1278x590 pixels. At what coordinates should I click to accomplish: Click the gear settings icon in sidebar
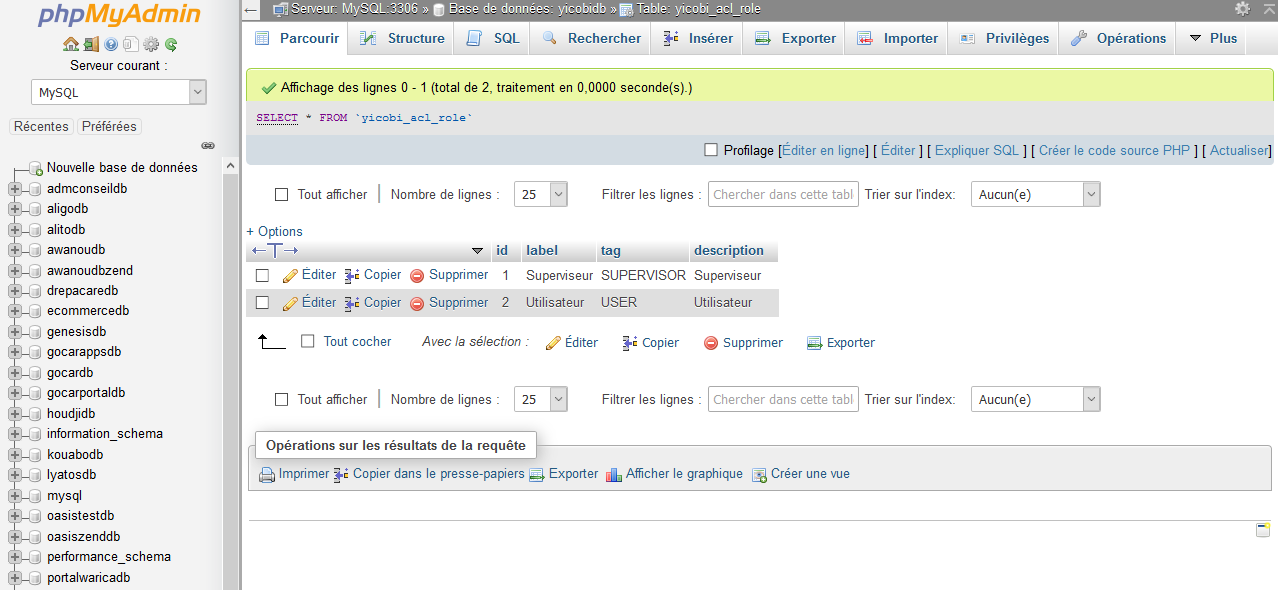pos(151,44)
